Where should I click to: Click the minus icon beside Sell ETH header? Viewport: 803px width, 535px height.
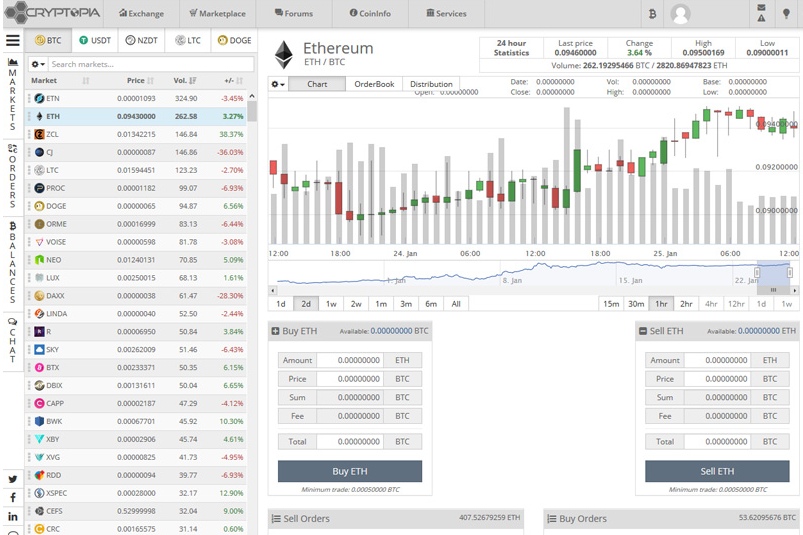pyautogui.click(x=643, y=331)
